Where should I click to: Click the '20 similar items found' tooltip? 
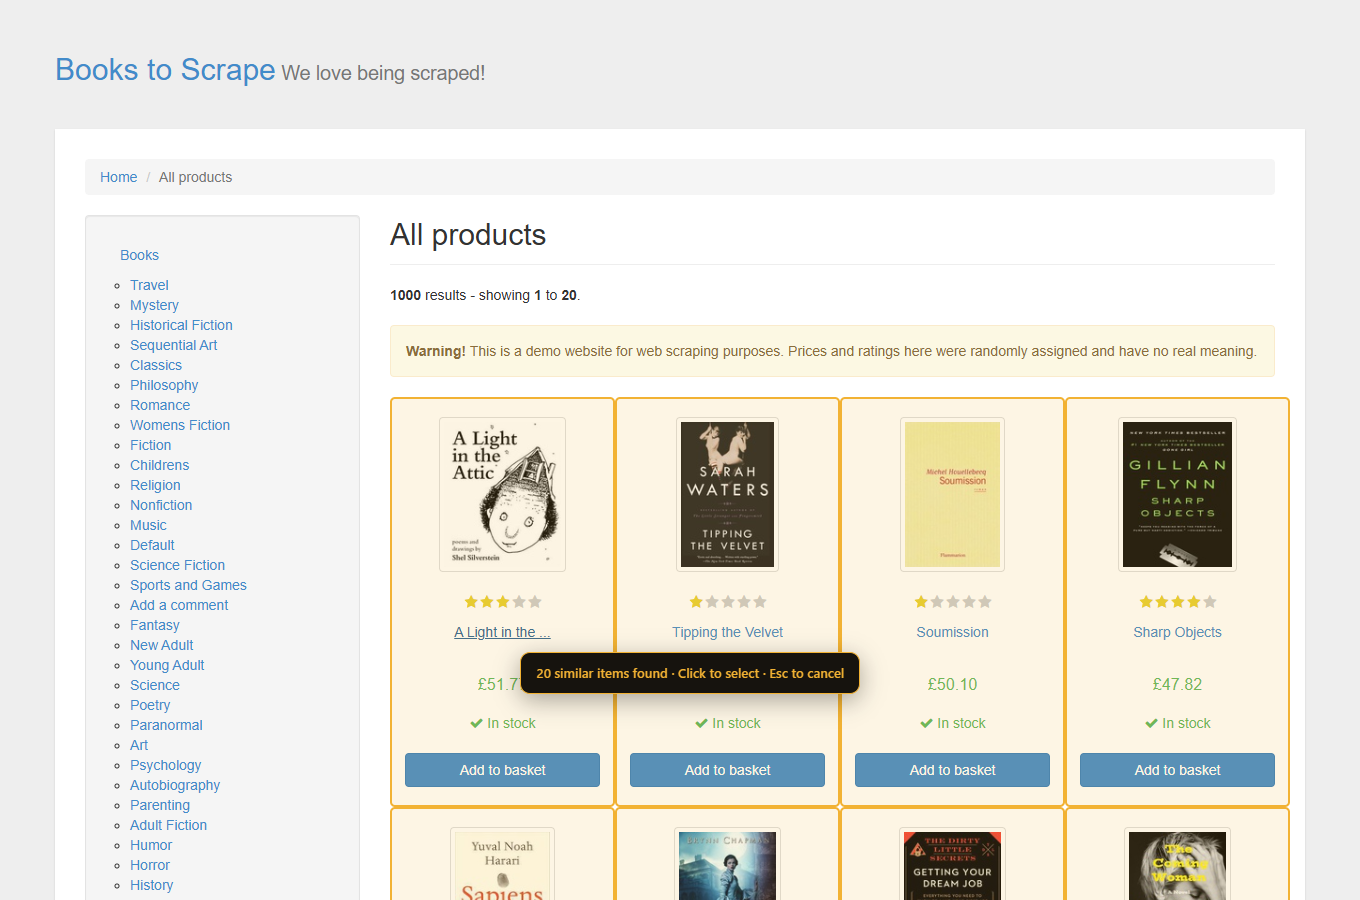pos(690,673)
